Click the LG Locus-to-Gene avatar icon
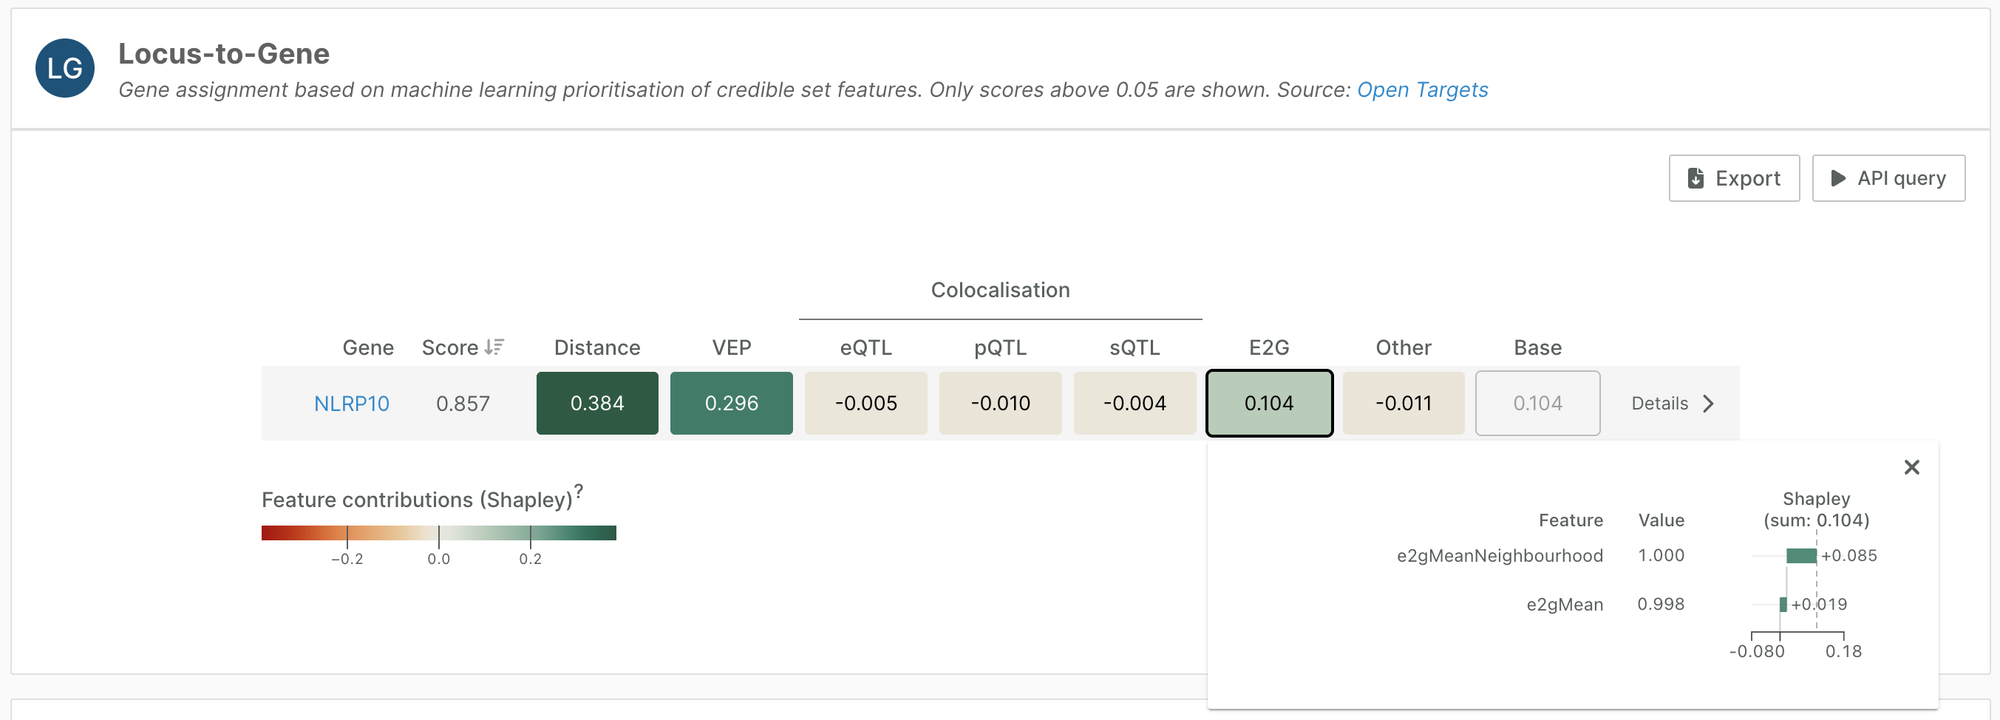The width and height of the screenshot is (2000, 720). point(65,68)
